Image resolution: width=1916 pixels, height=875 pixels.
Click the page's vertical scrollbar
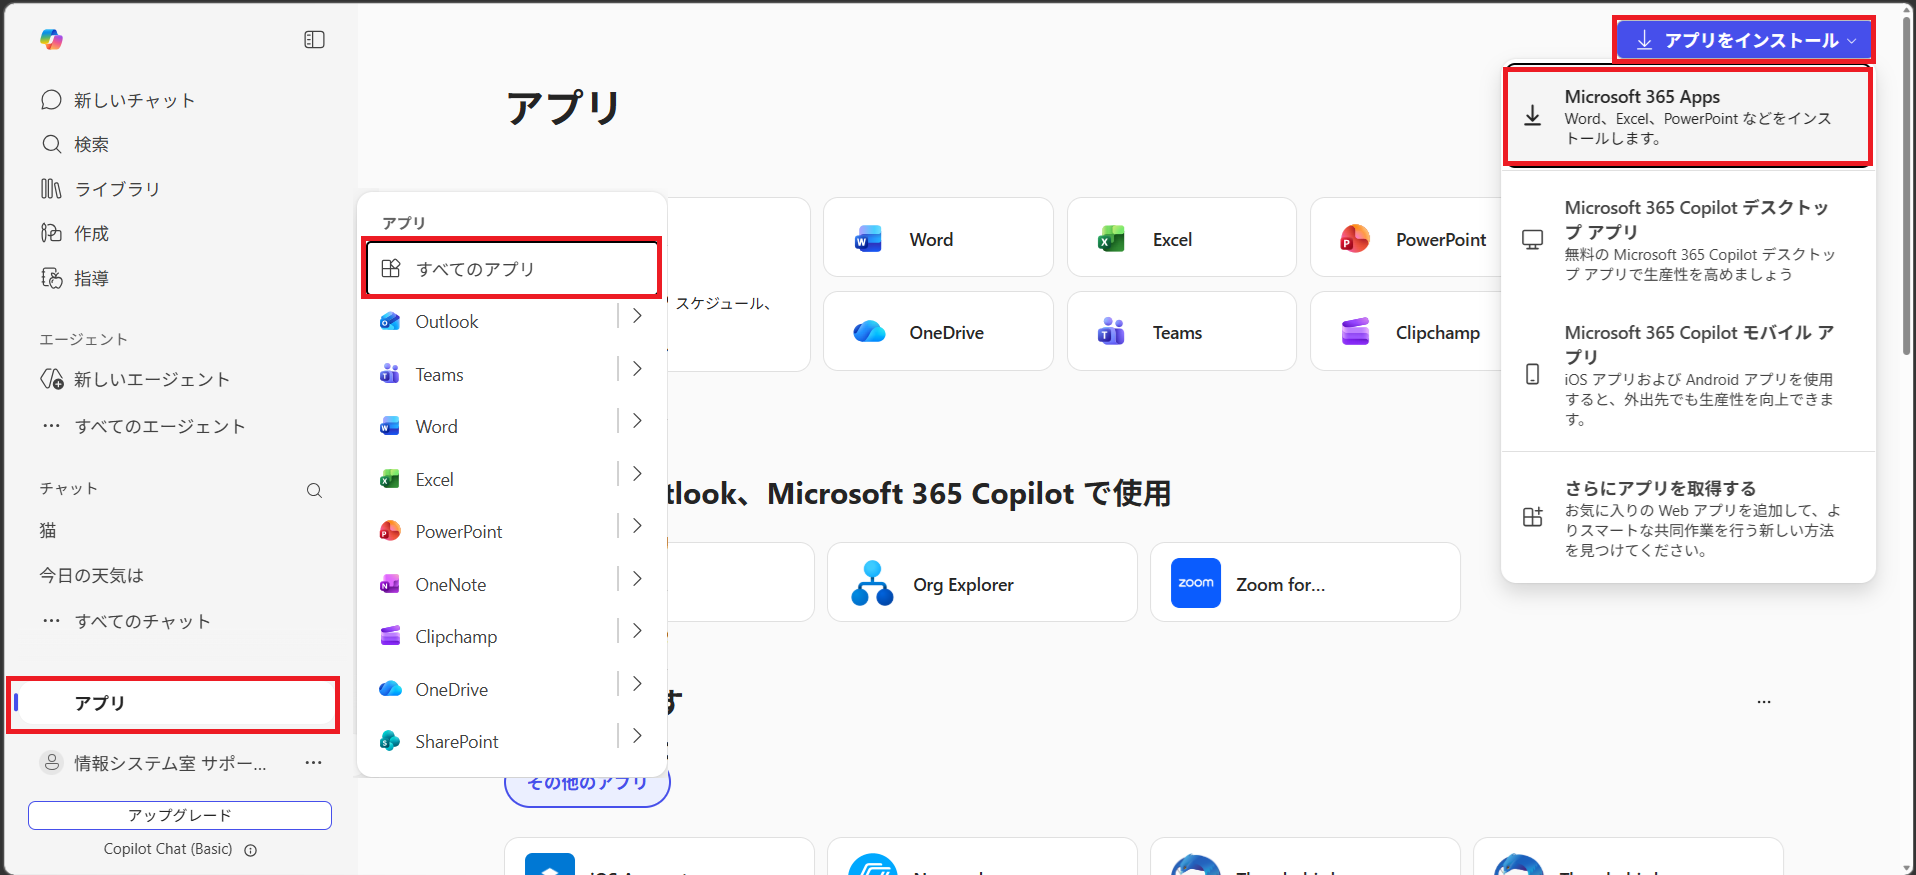pos(1906,200)
